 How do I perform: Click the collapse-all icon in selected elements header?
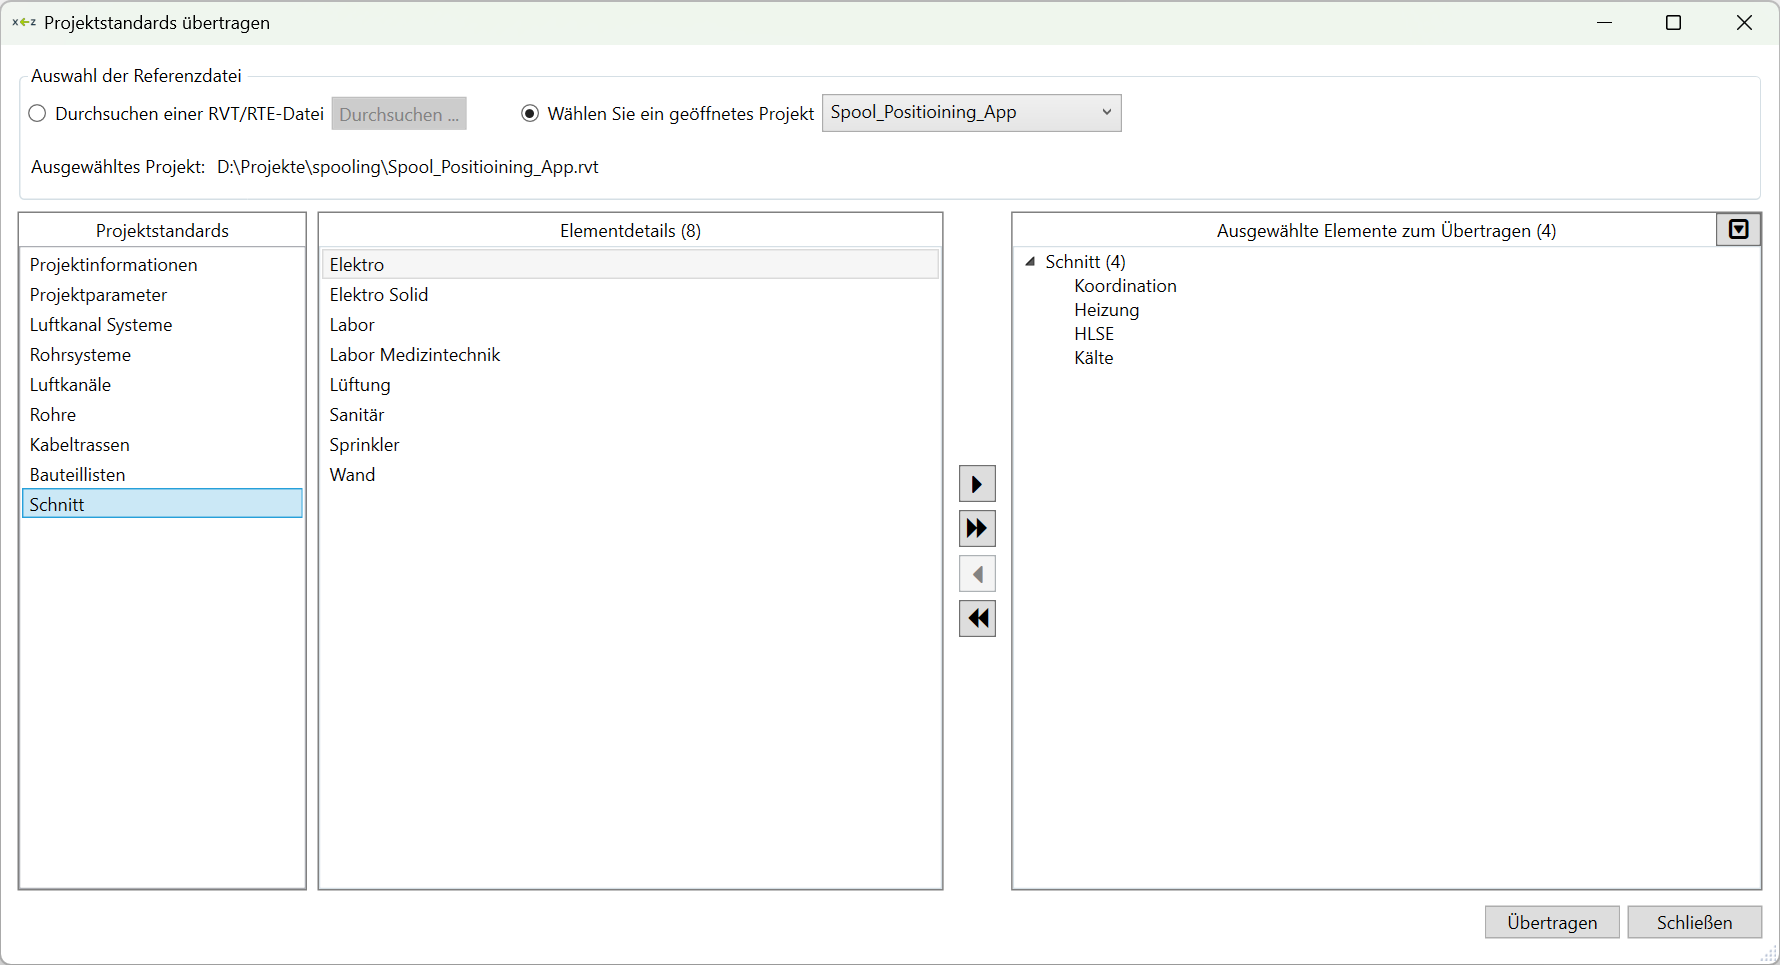click(1738, 230)
